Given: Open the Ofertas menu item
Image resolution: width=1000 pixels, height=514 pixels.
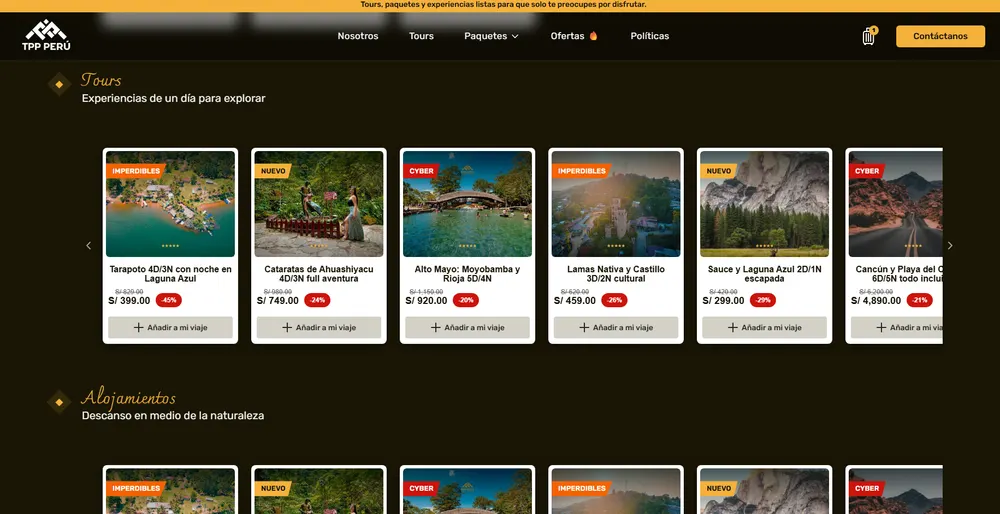Looking at the screenshot, I should click(x=574, y=36).
